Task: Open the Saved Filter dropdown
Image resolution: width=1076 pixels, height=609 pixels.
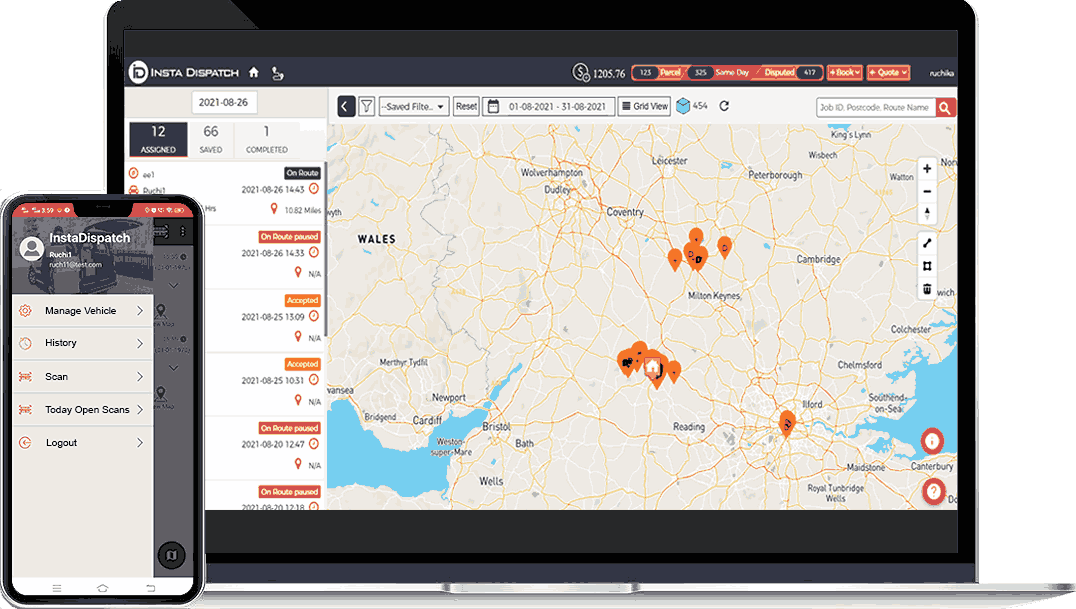Action: click(414, 106)
